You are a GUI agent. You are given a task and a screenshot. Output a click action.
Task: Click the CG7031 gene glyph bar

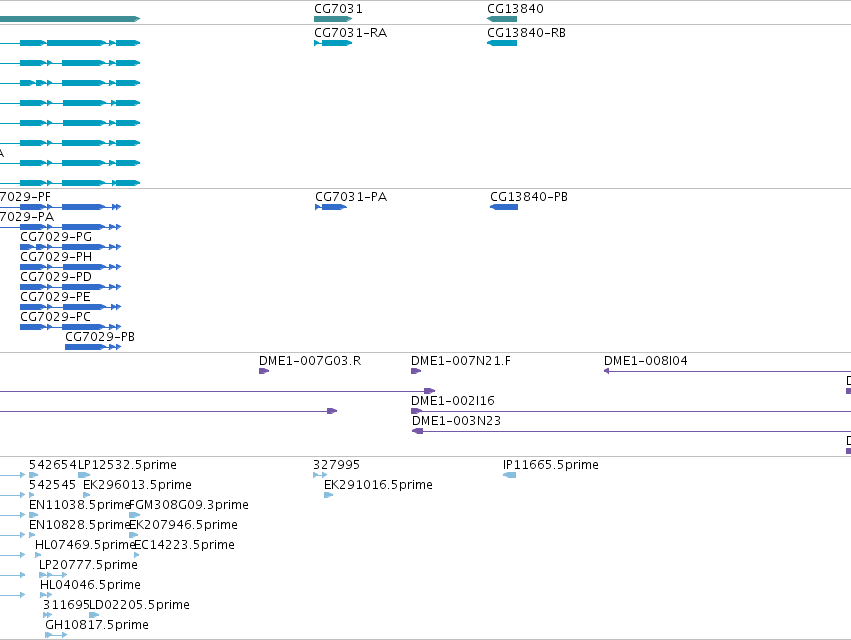pos(333,19)
